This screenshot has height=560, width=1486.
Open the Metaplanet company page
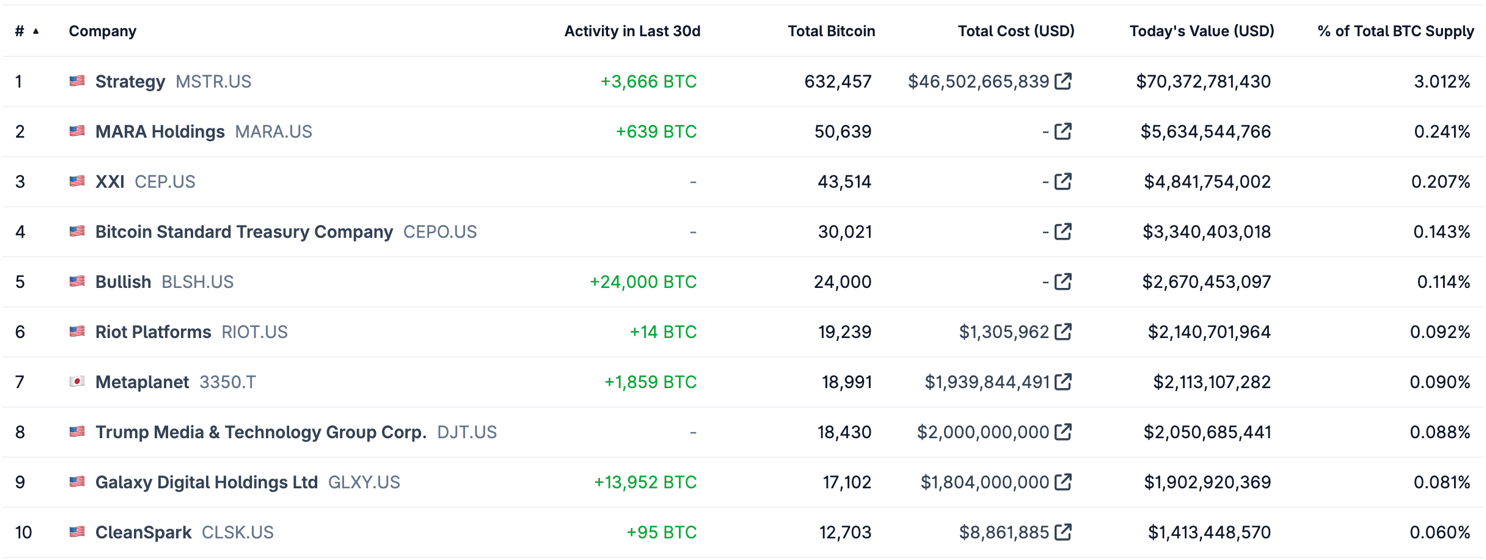tap(142, 382)
